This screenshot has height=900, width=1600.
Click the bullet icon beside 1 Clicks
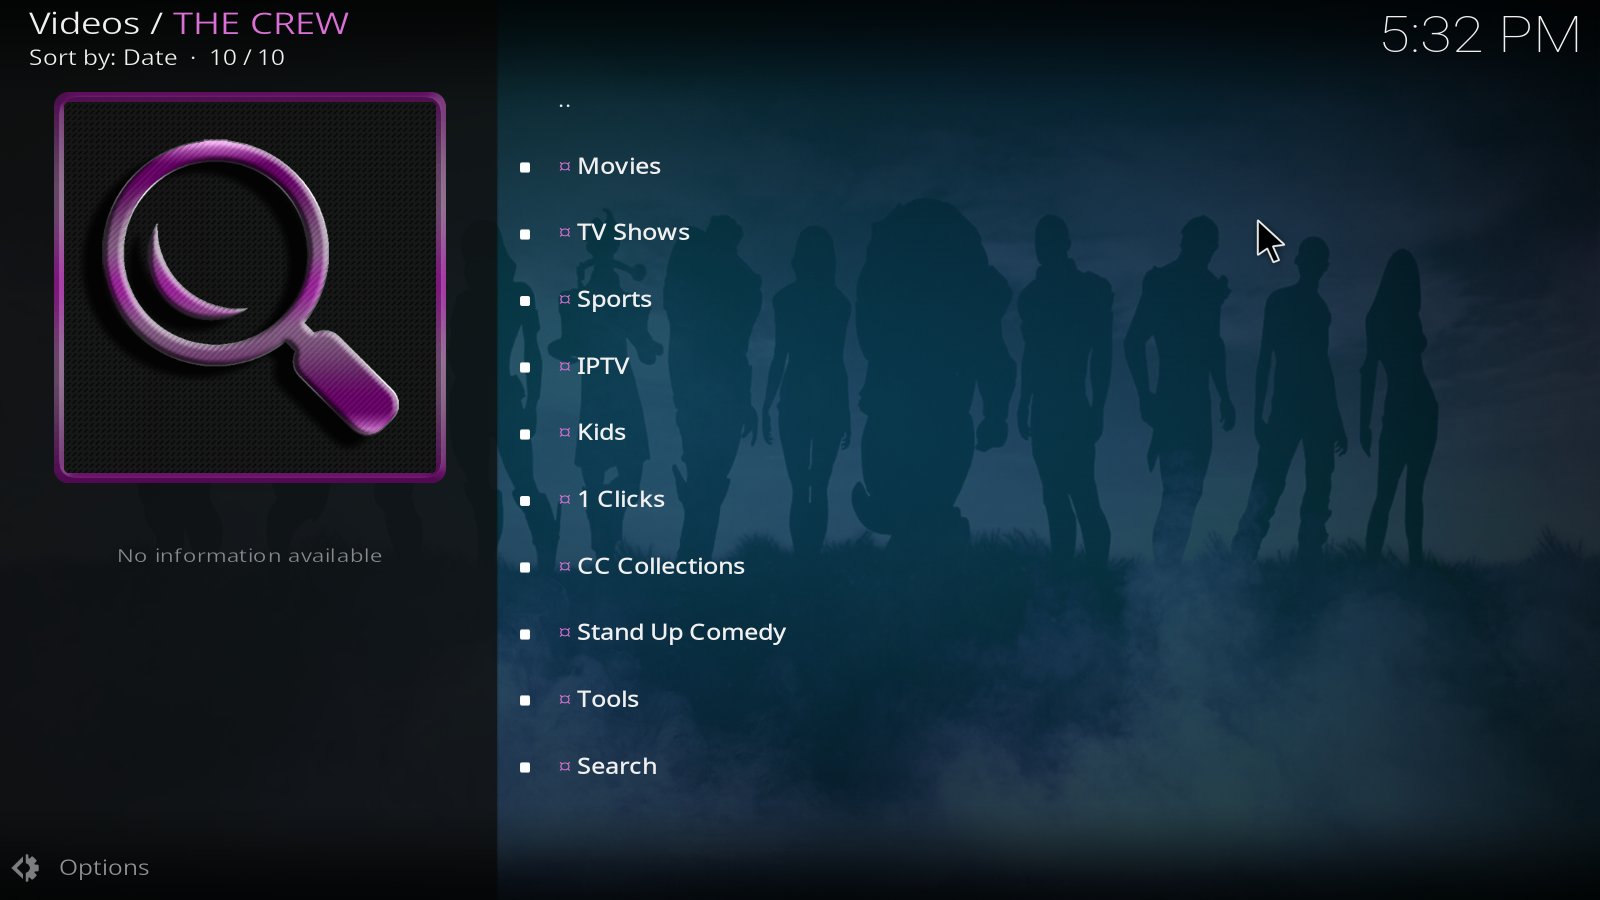coord(525,500)
